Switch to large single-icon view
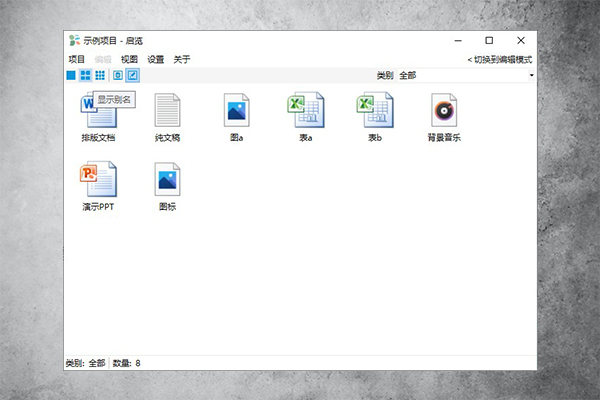The height and width of the screenshot is (400, 600). [71, 75]
